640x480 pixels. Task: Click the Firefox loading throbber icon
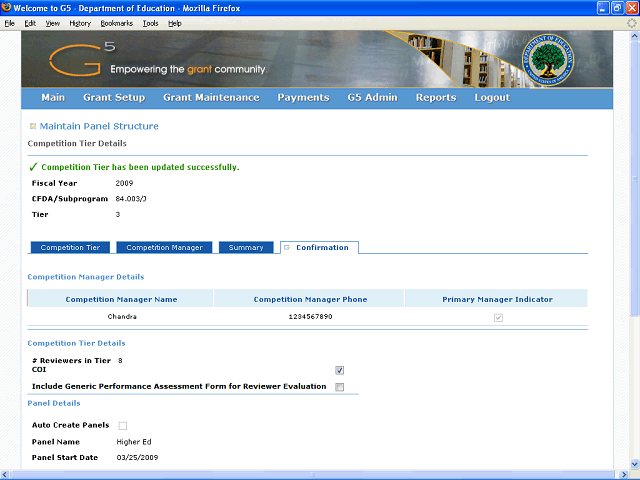point(631,22)
